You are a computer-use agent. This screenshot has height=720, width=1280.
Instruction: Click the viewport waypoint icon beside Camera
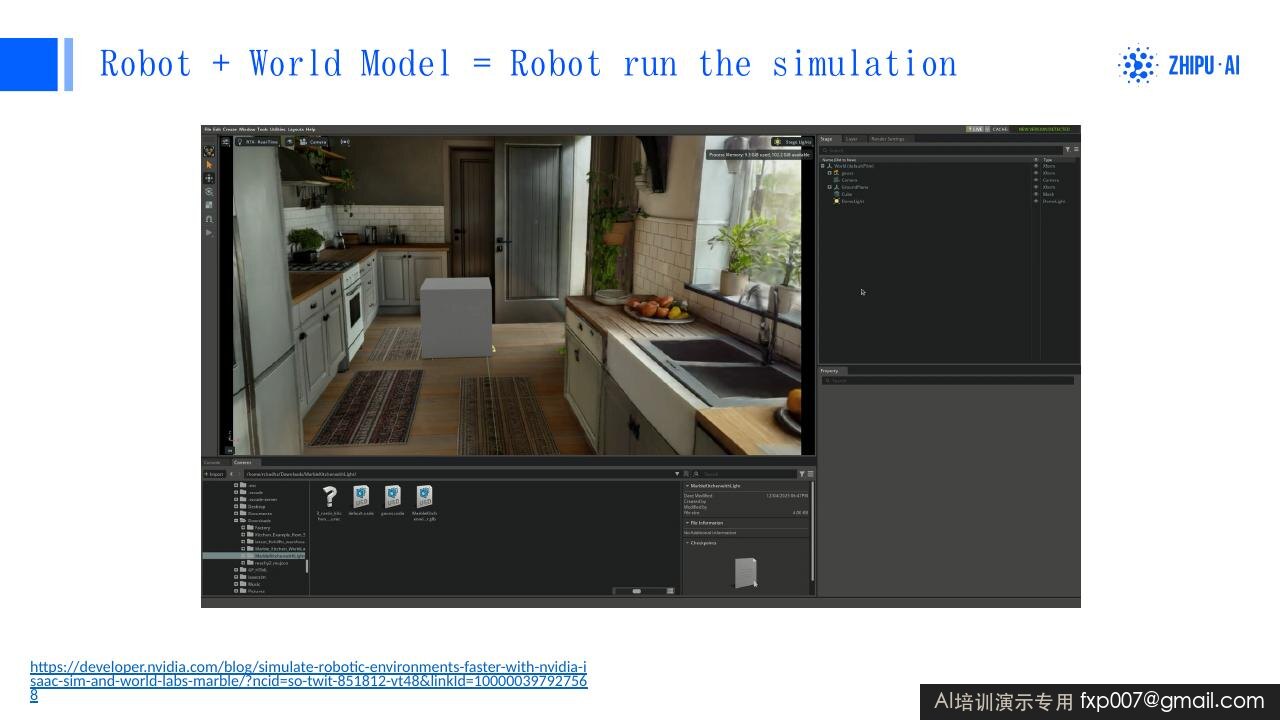point(345,142)
